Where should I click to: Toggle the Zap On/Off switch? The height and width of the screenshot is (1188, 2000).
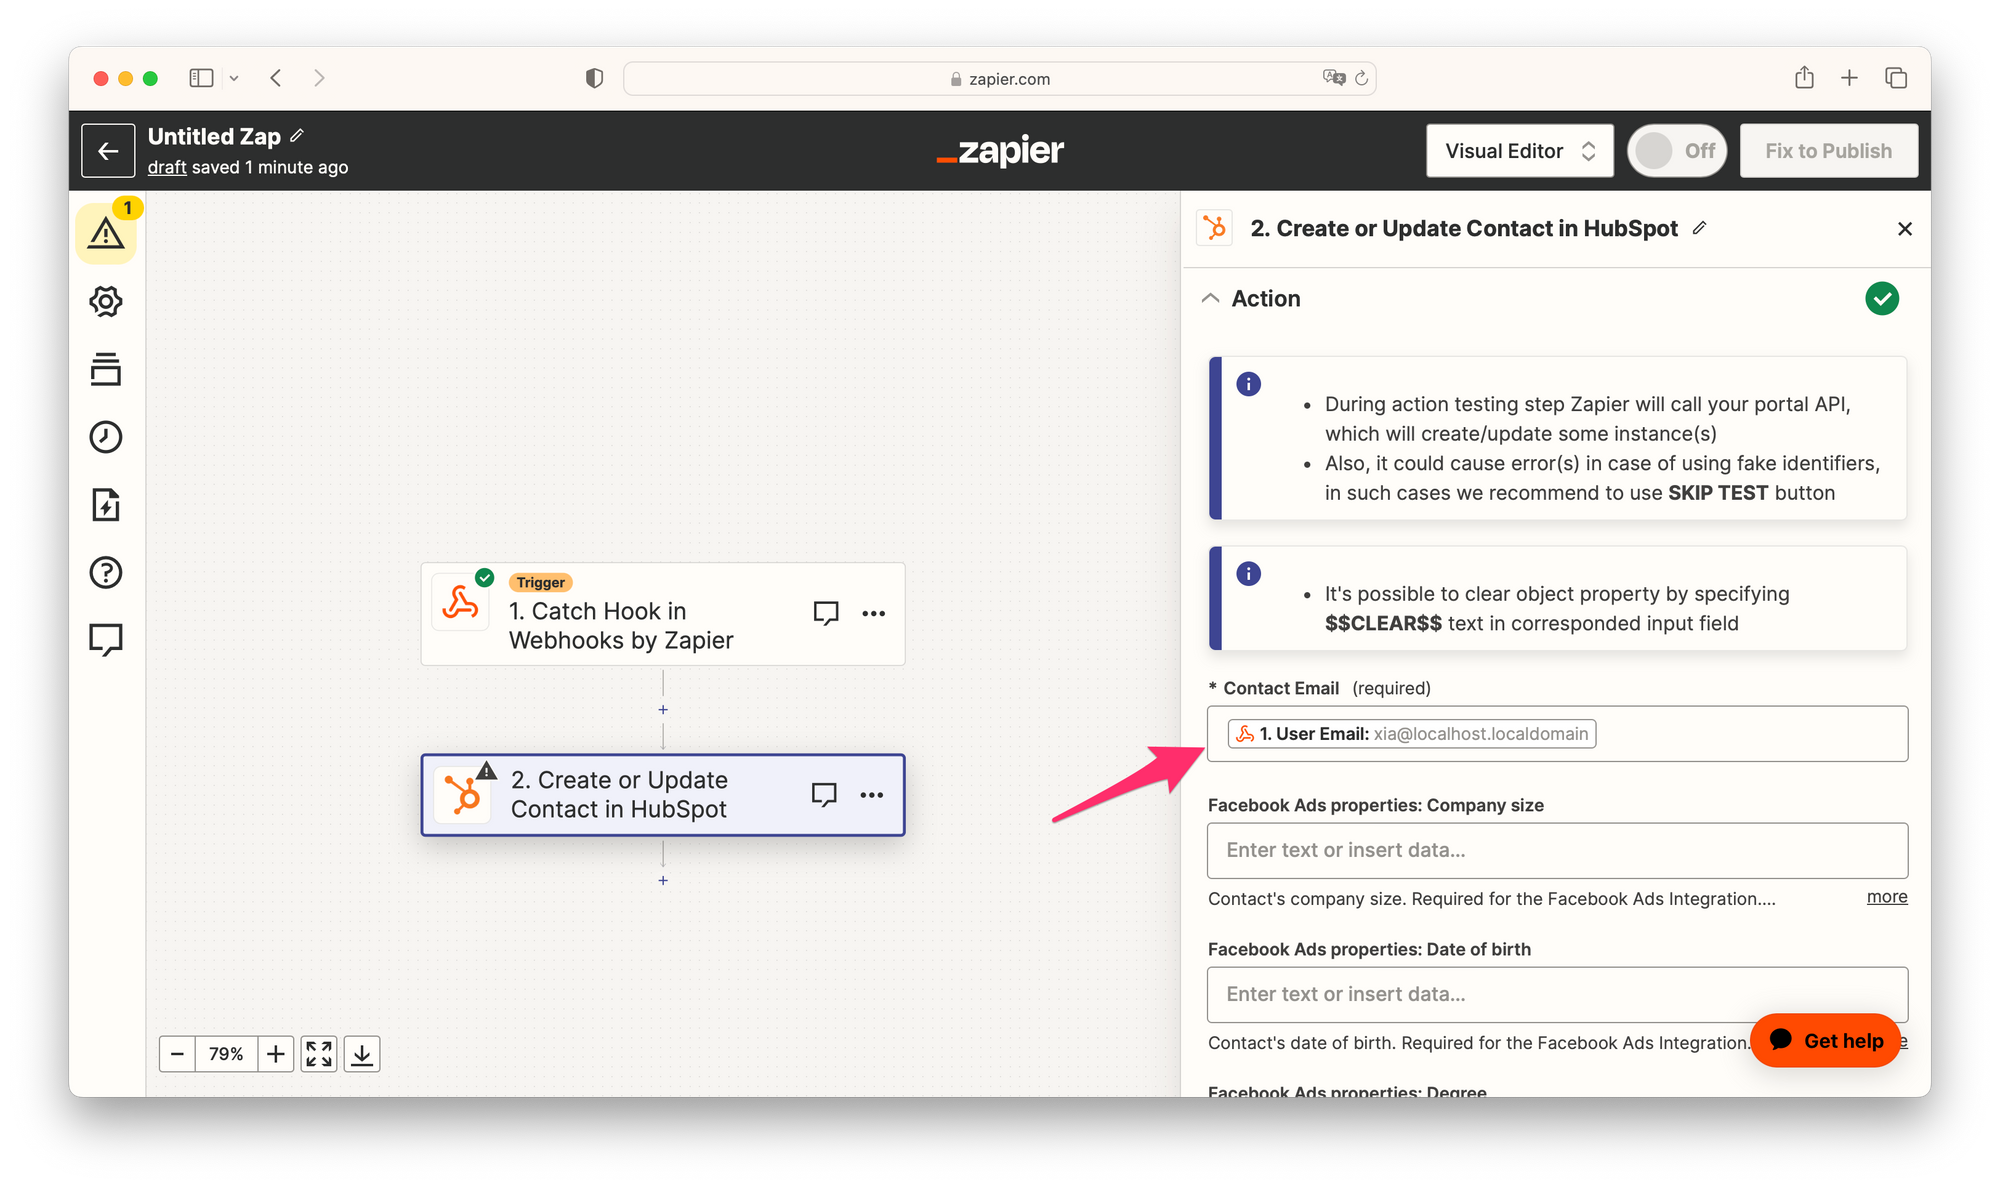1677,151
